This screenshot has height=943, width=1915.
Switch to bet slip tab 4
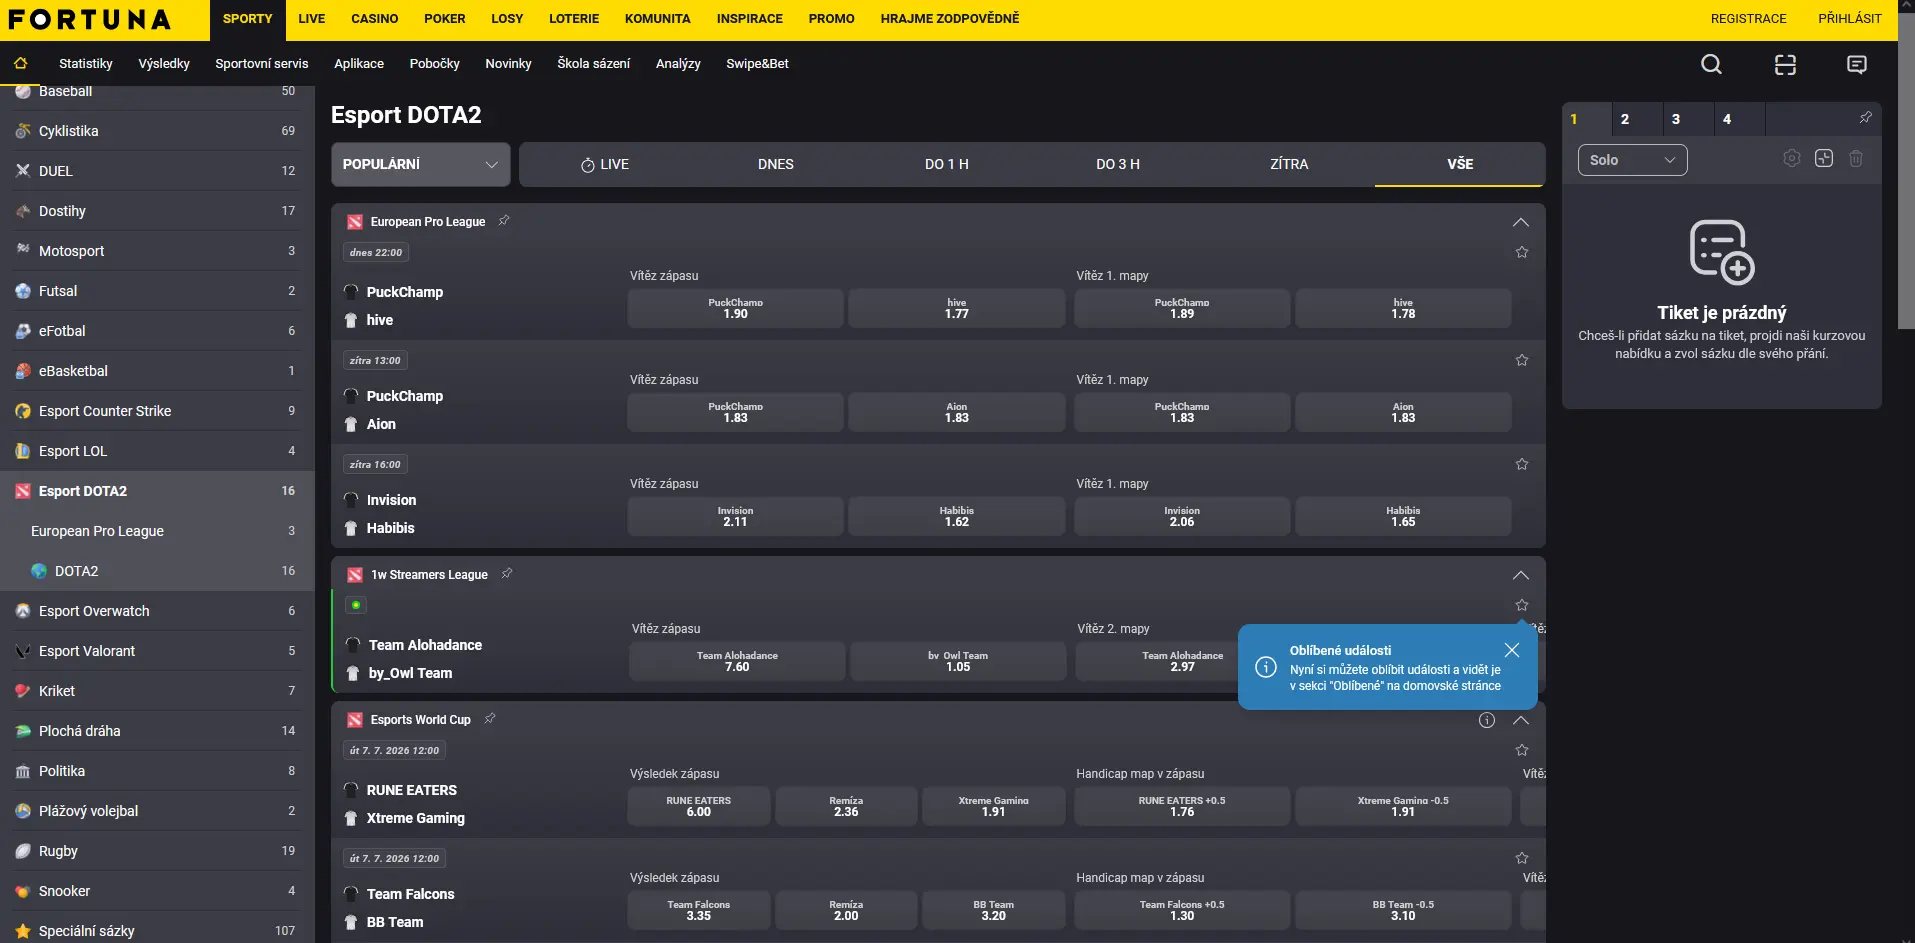[x=1740, y=119]
